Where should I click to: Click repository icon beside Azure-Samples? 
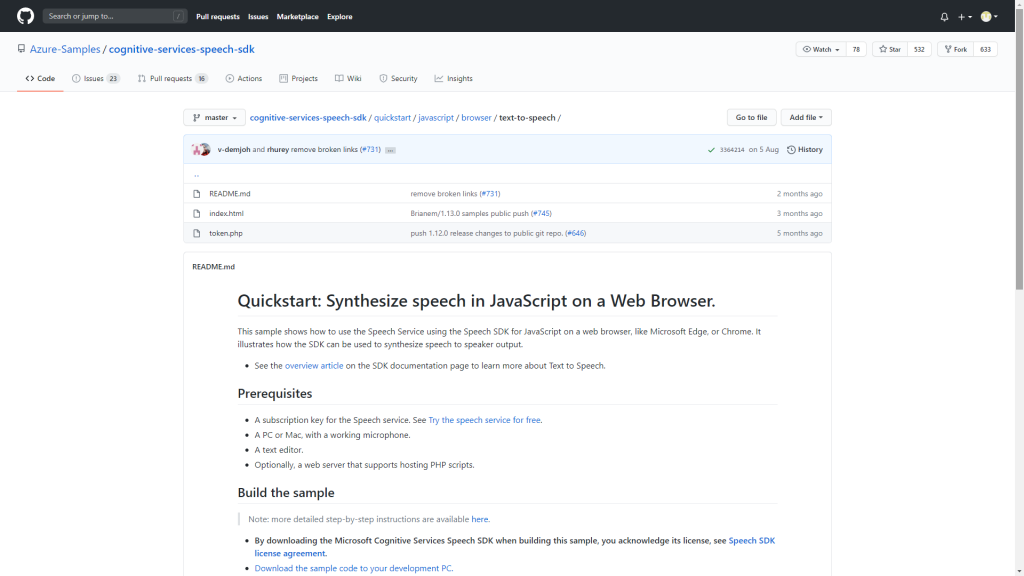[21, 49]
